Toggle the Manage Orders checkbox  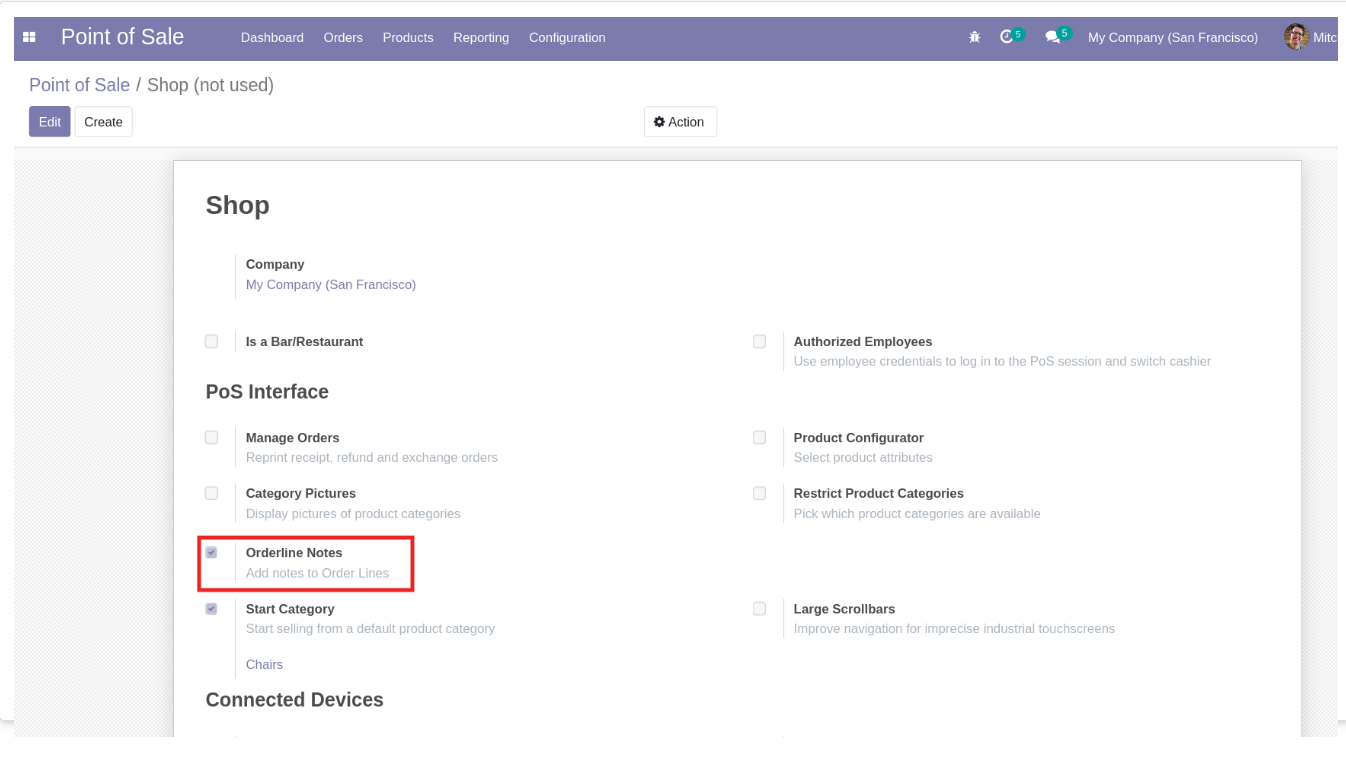coord(211,437)
